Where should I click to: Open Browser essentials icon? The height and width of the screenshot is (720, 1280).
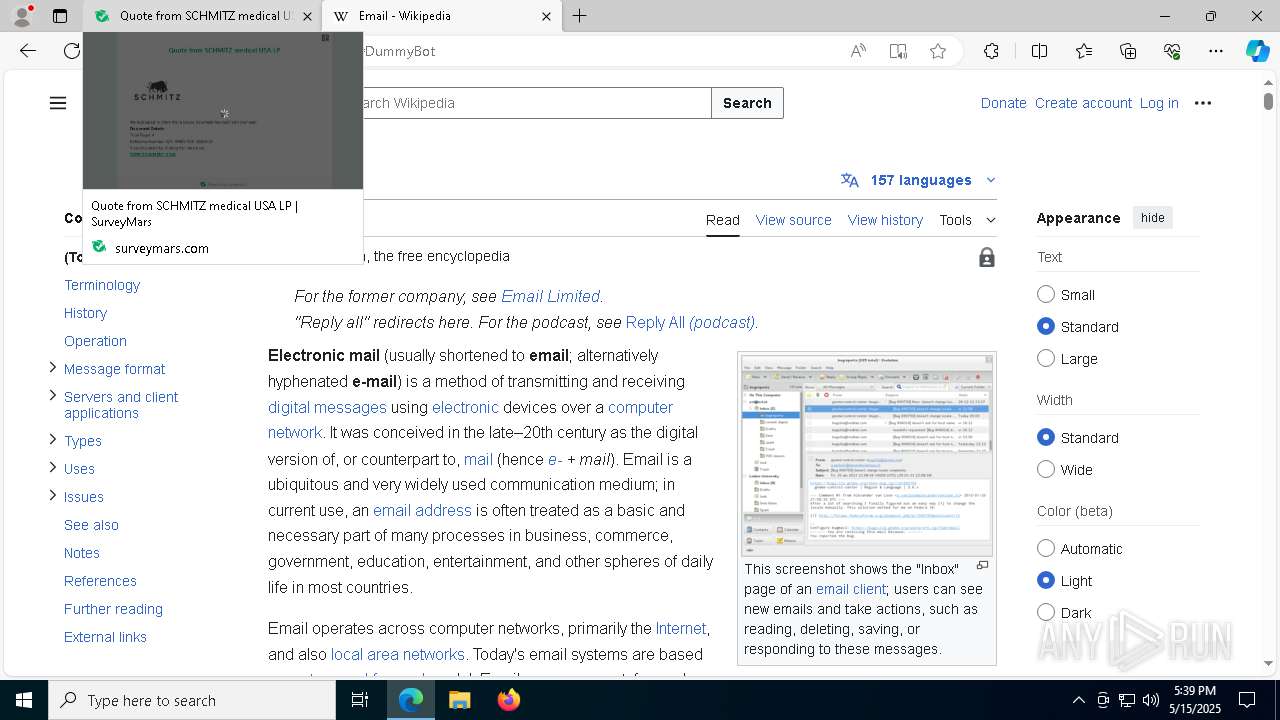pyautogui.click(x=1172, y=51)
